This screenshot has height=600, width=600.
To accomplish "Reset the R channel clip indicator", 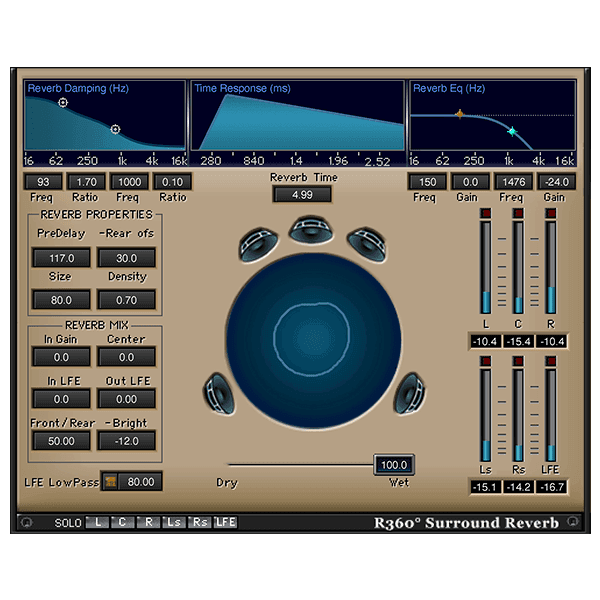I will click(551, 213).
